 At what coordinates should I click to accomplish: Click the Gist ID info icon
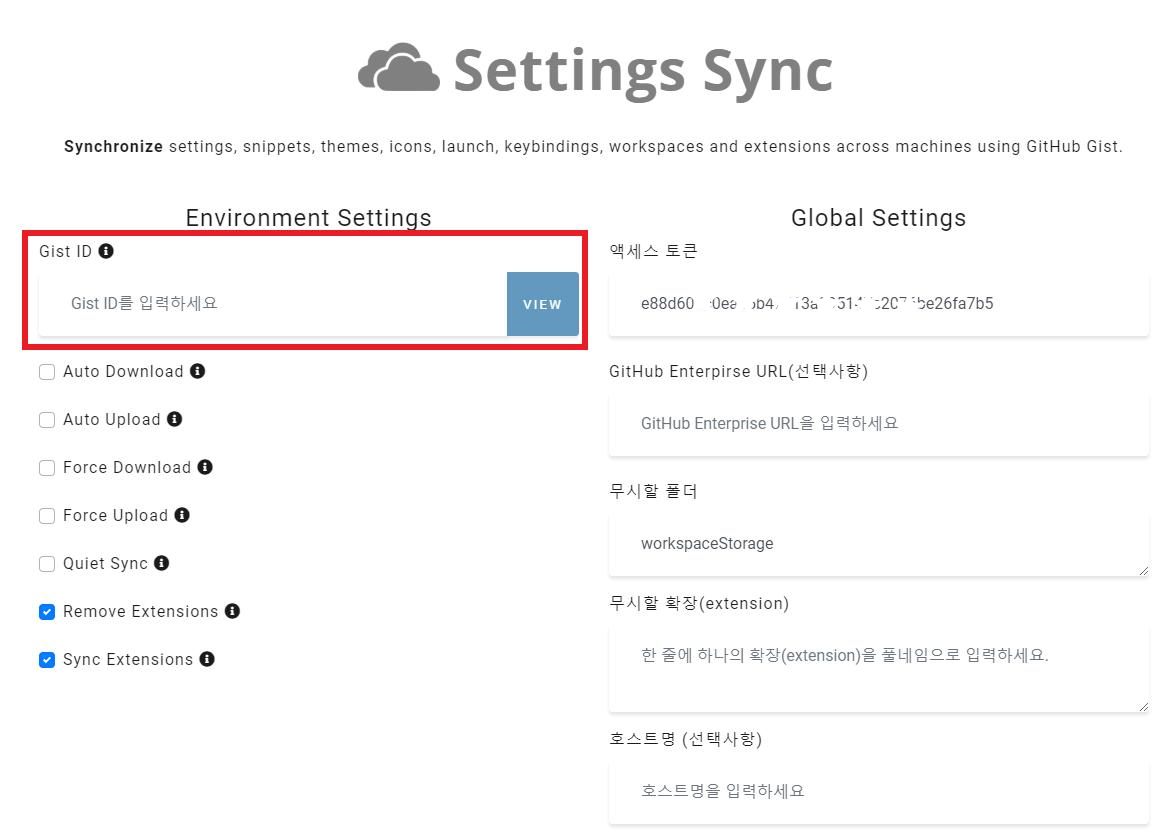[106, 251]
